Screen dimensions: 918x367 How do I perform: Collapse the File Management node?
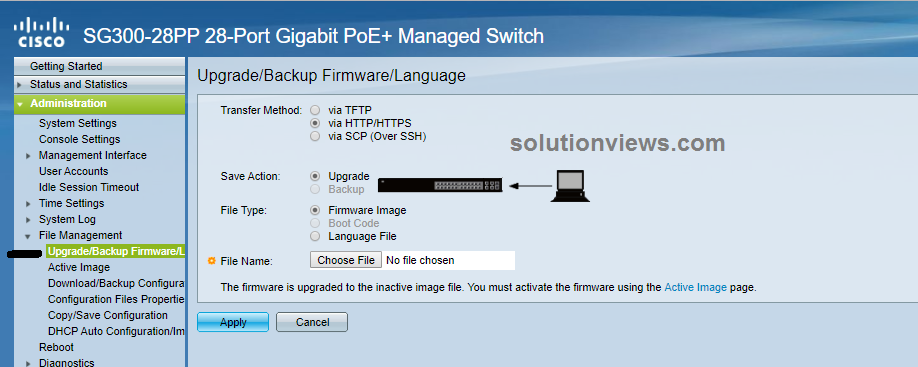coord(28,236)
